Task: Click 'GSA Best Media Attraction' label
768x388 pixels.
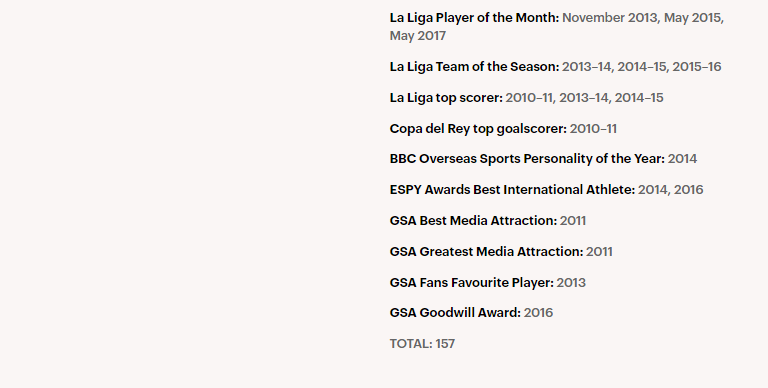Action: tap(473, 221)
